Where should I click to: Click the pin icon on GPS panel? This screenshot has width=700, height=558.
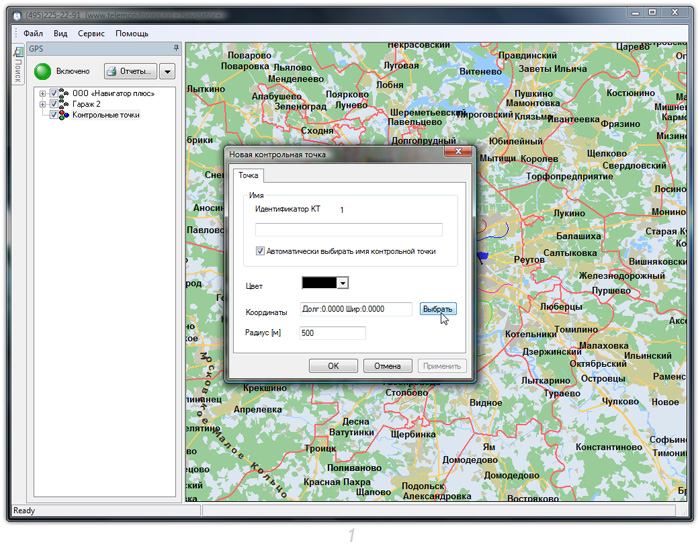coord(176,48)
